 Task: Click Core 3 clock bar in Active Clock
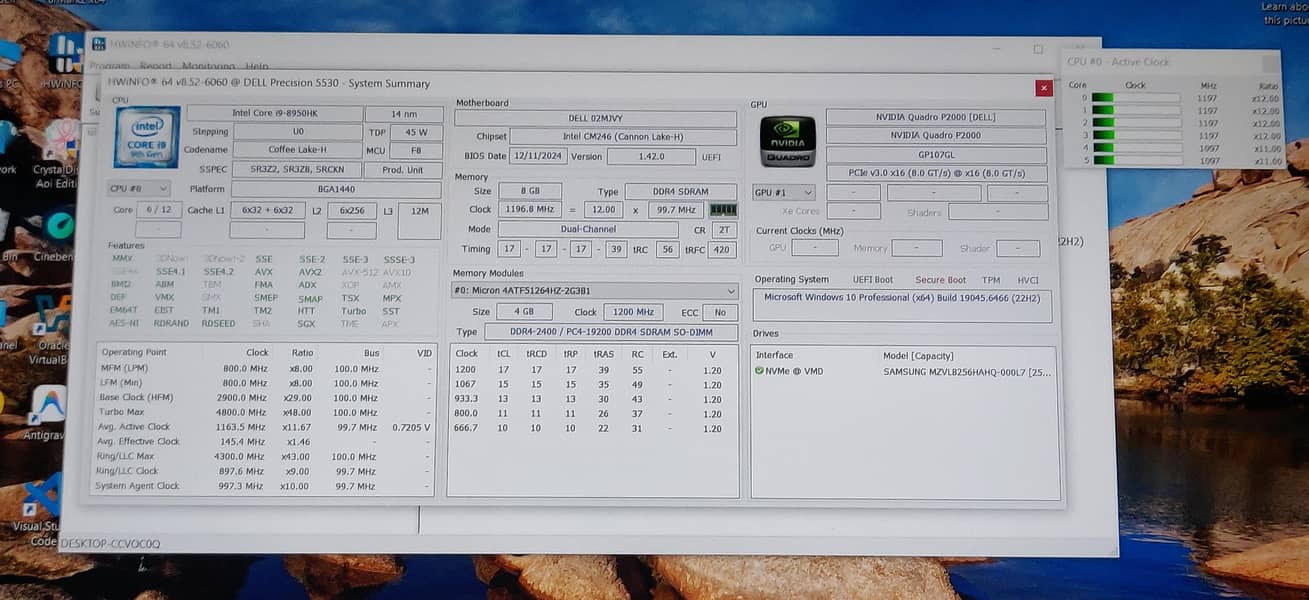click(x=1135, y=135)
